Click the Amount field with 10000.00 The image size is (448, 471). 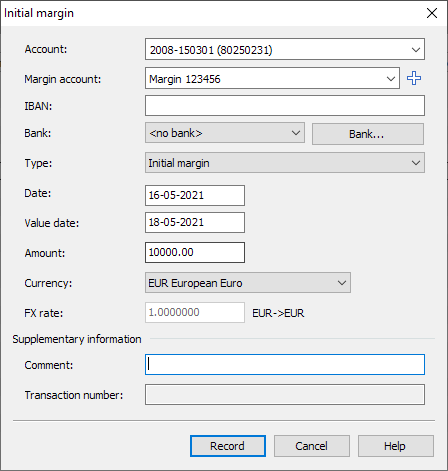tap(195, 252)
